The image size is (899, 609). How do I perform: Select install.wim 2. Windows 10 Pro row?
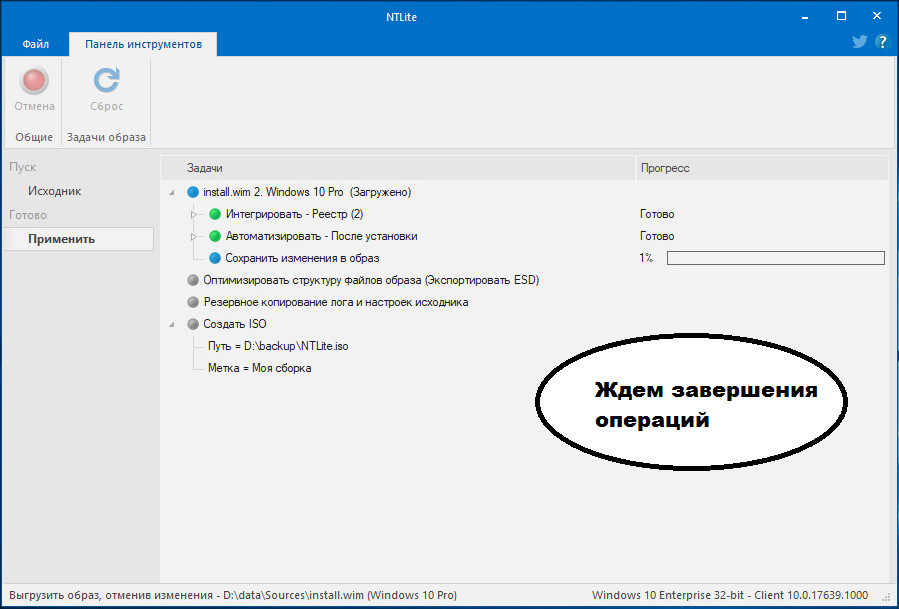[307, 192]
